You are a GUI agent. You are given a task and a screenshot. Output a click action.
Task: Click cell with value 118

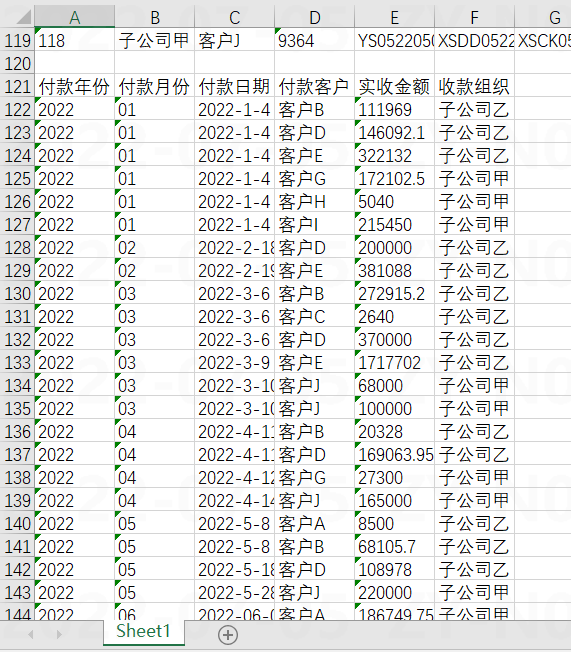pos(74,40)
